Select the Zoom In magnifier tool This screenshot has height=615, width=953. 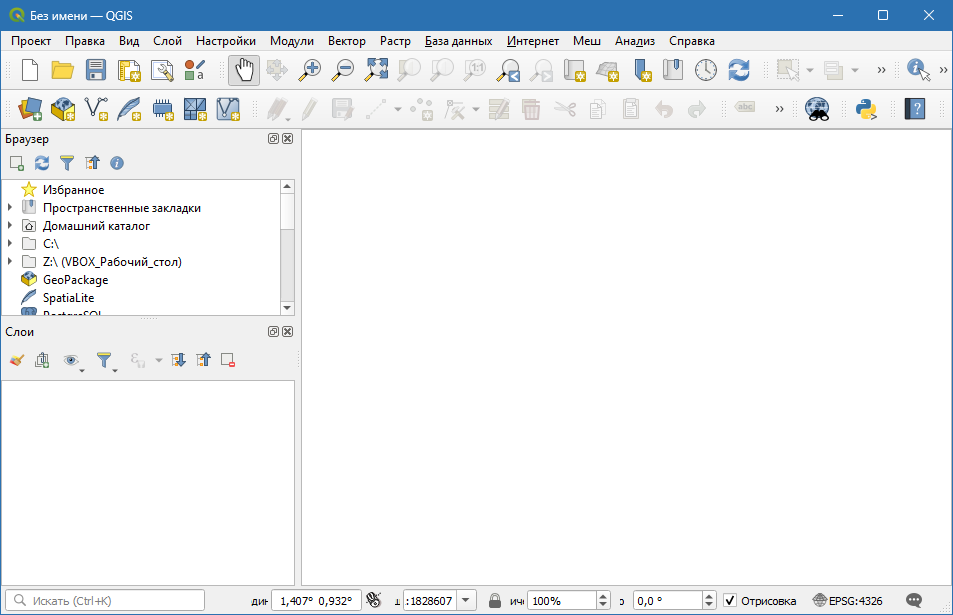coord(310,70)
